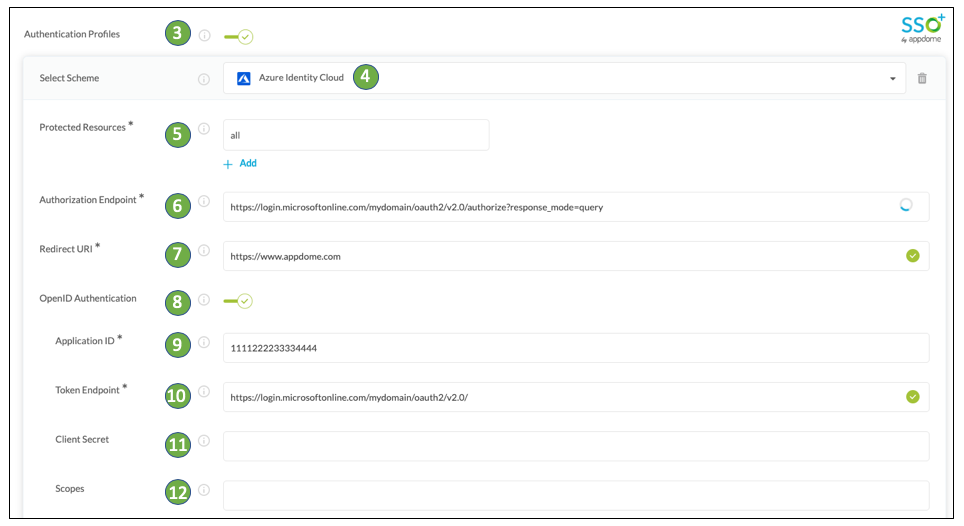Toggle OpenID Authentication switch
Image resolution: width=964 pixels, height=526 pixels.
238,301
